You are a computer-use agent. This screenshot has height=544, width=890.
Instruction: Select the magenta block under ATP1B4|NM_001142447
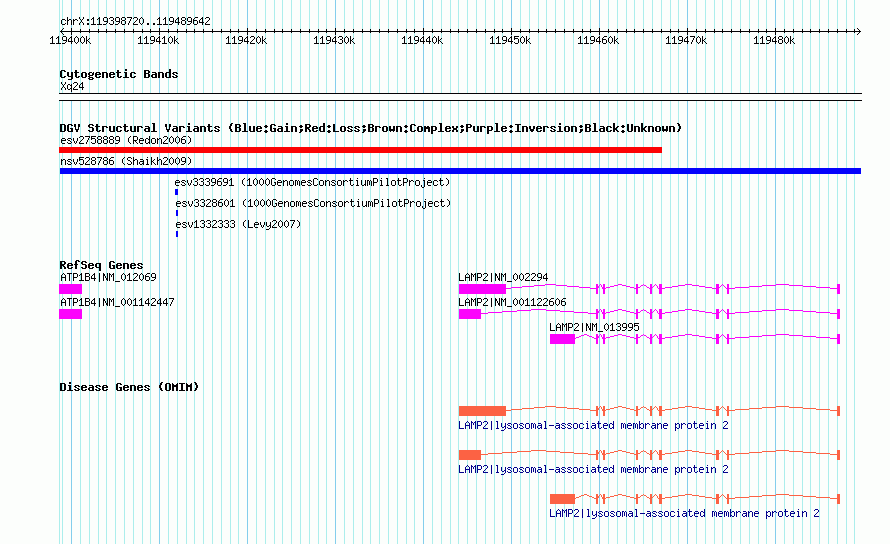[x=70, y=314]
